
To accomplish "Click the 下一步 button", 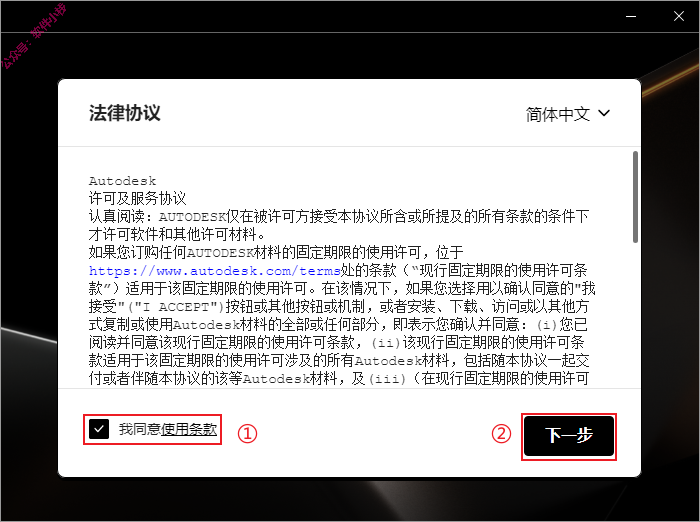I will point(569,436).
